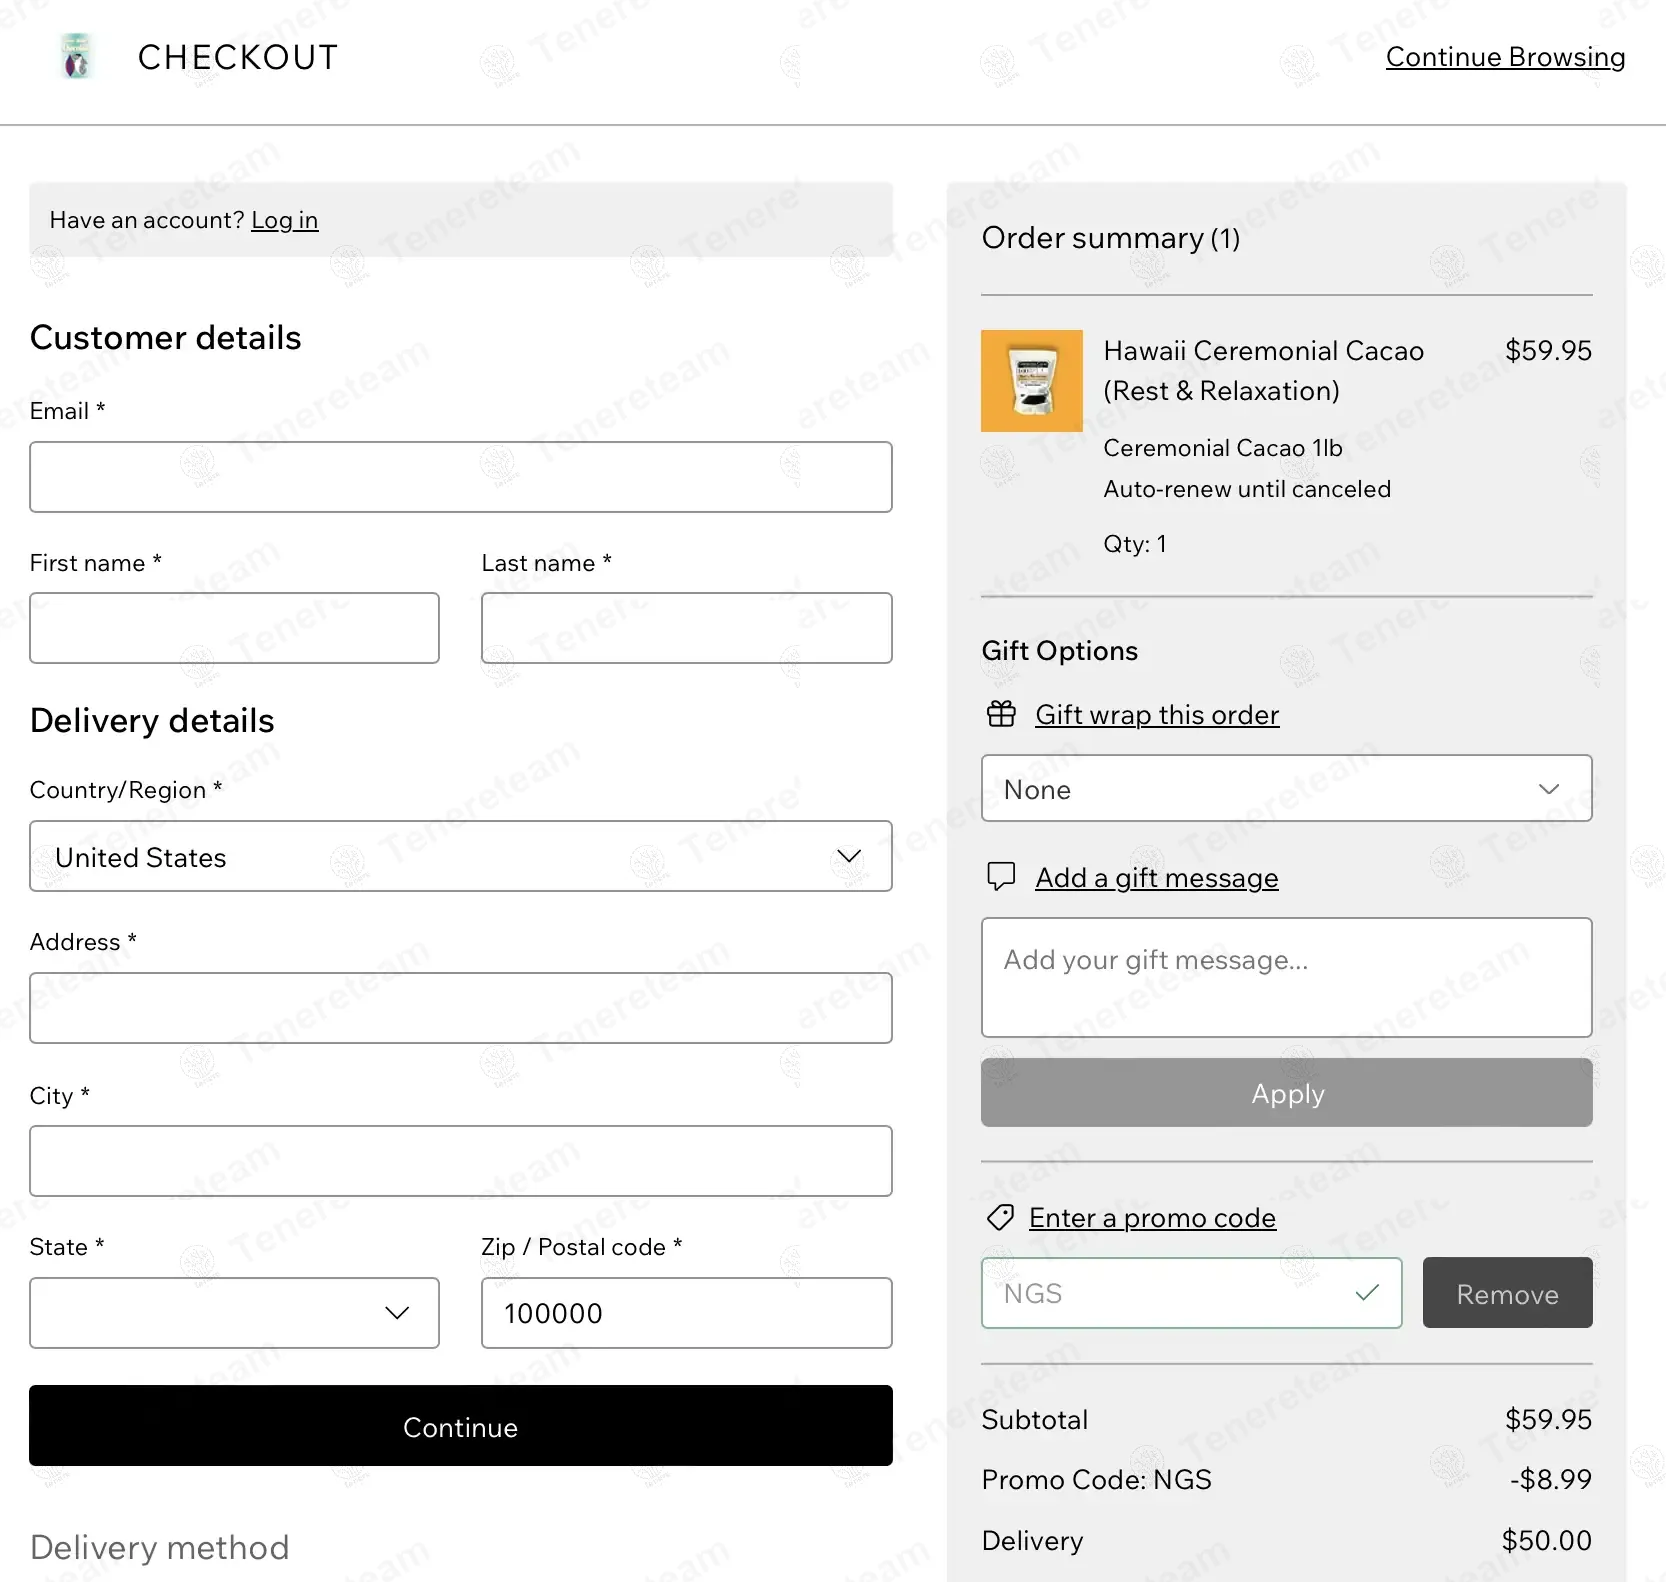Click the Subtotal $59.95 amount

pos(1548,1420)
